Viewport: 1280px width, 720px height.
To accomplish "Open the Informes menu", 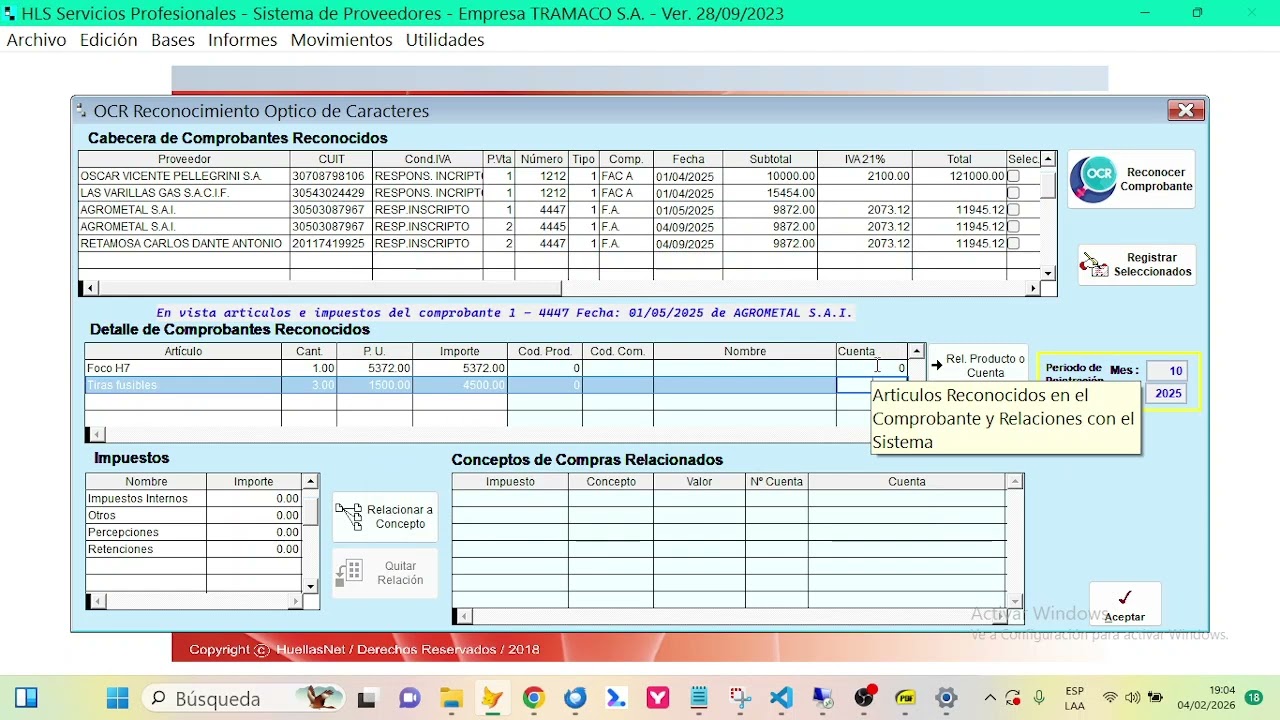I will 242,40.
